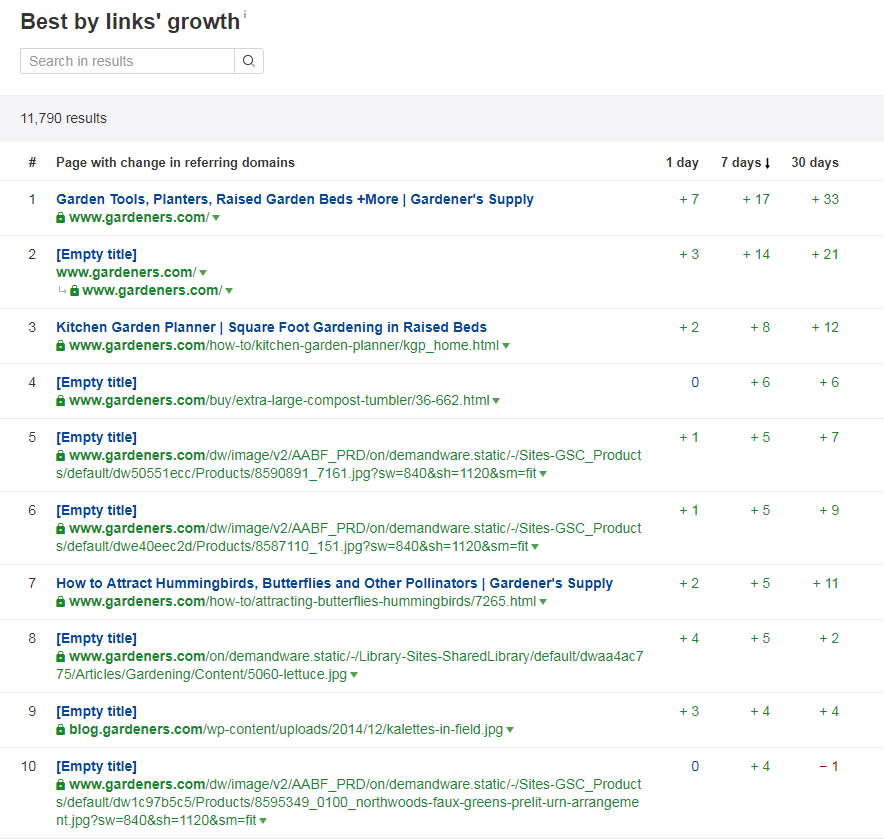The height and width of the screenshot is (839, 884).
Task: Click the info icon beside Best by links' growth
Action: coord(245,14)
